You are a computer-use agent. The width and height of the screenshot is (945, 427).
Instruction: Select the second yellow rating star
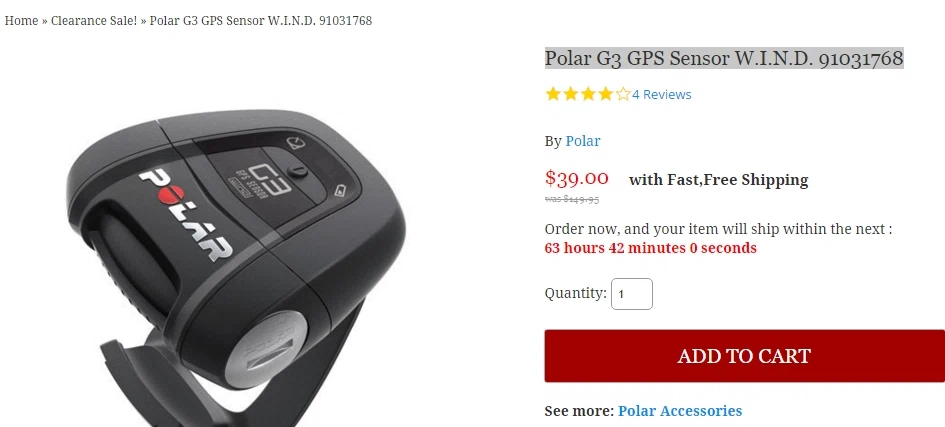tap(570, 94)
